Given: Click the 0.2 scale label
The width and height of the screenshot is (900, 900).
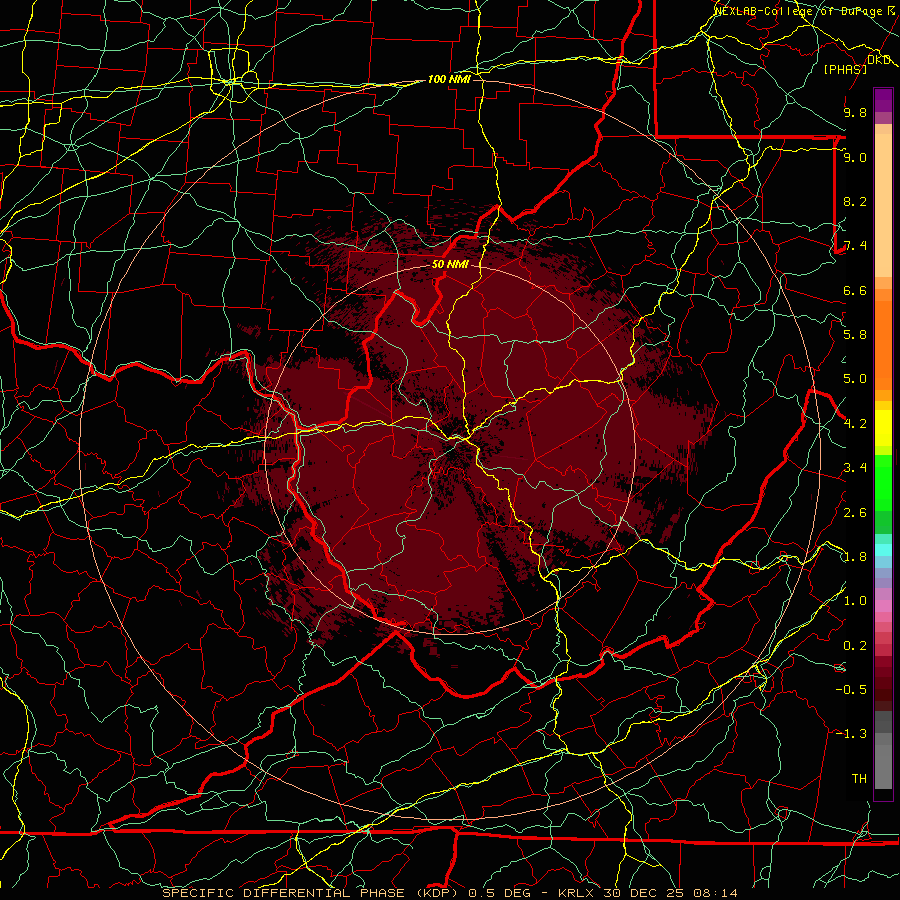Looking at the screenshot, I should coord(855,646).
